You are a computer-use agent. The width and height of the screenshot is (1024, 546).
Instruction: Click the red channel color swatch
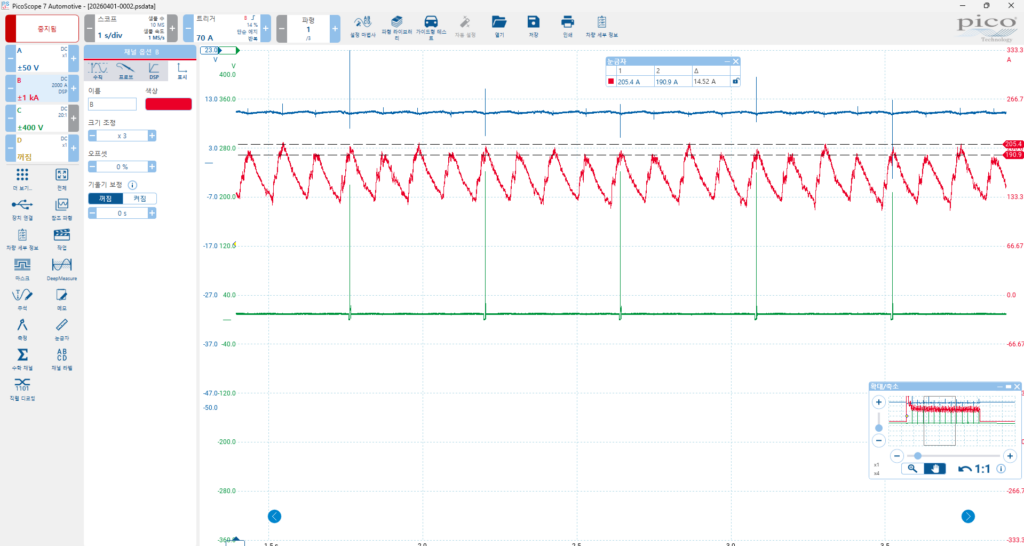[x=169, y=104]
